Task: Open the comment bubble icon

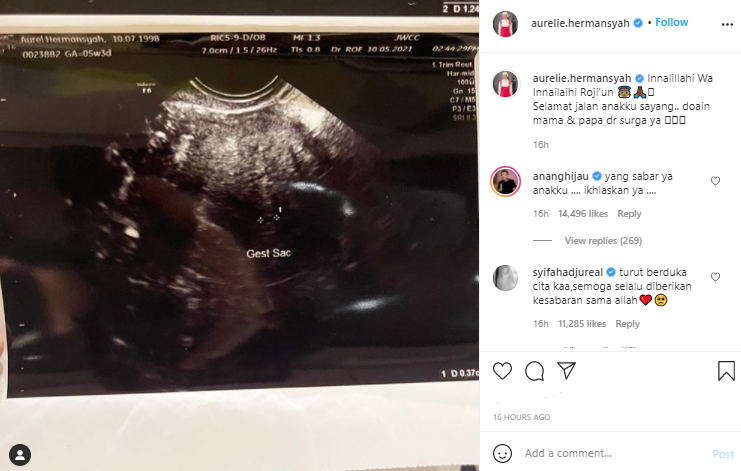Action: click(x=534, y=371)
